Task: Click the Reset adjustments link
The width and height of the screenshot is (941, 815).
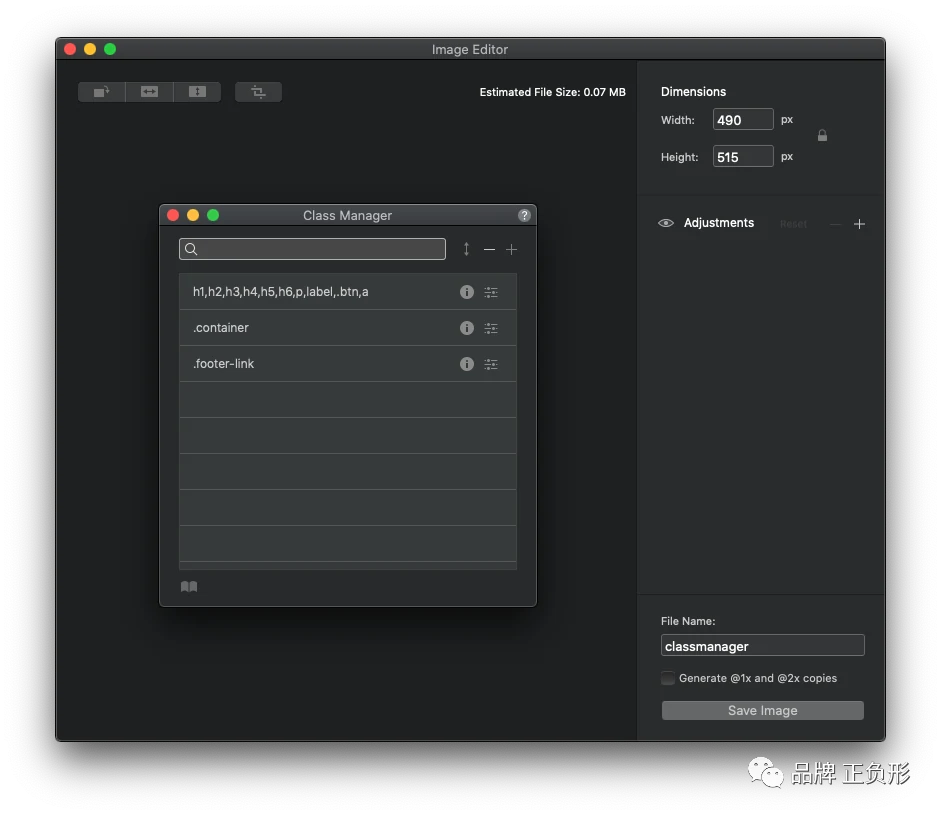Action: point(793,224)
